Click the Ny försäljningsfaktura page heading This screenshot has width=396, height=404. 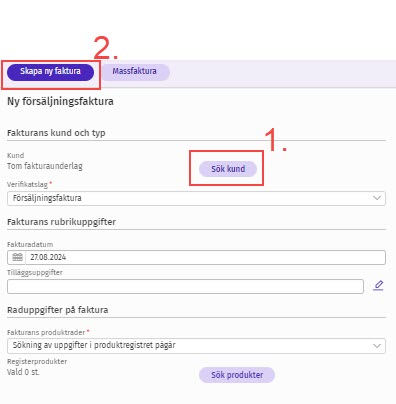(x=60, y=101)
